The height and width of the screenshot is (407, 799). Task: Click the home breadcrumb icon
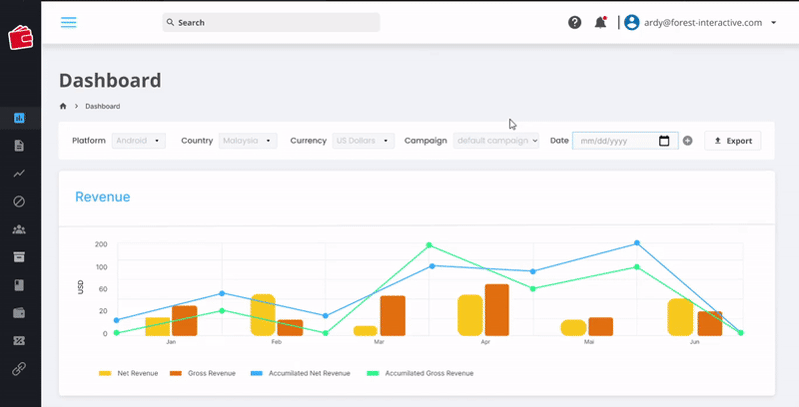click(63, 106)
